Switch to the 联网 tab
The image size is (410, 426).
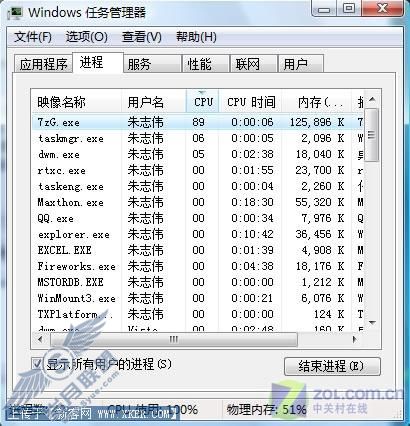click(254, 64)
